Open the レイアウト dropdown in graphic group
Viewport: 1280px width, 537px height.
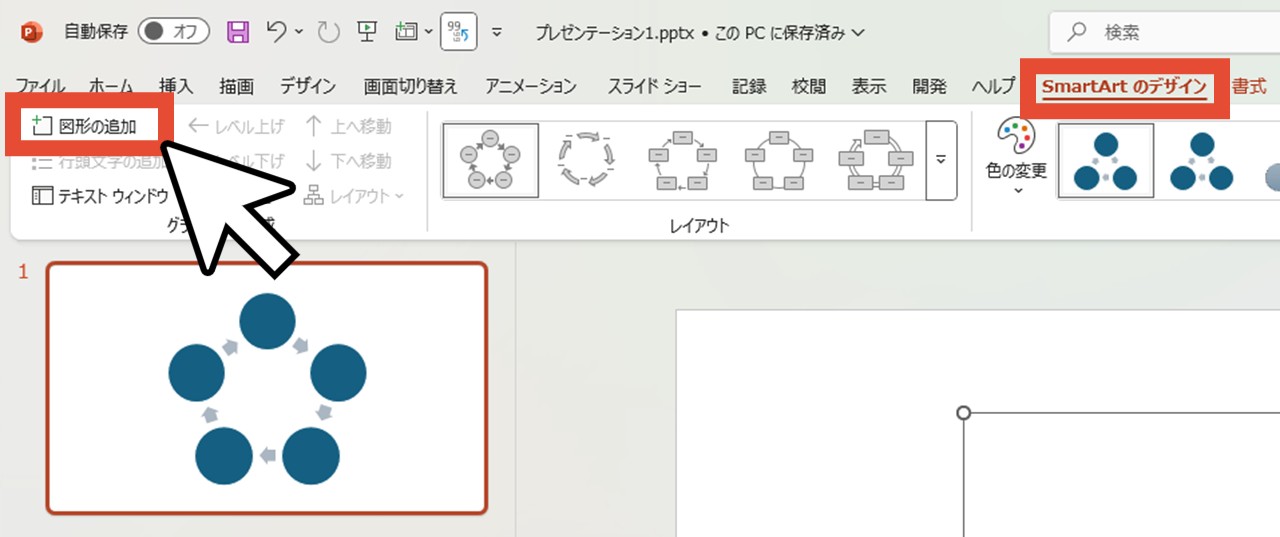pos(355,195)
